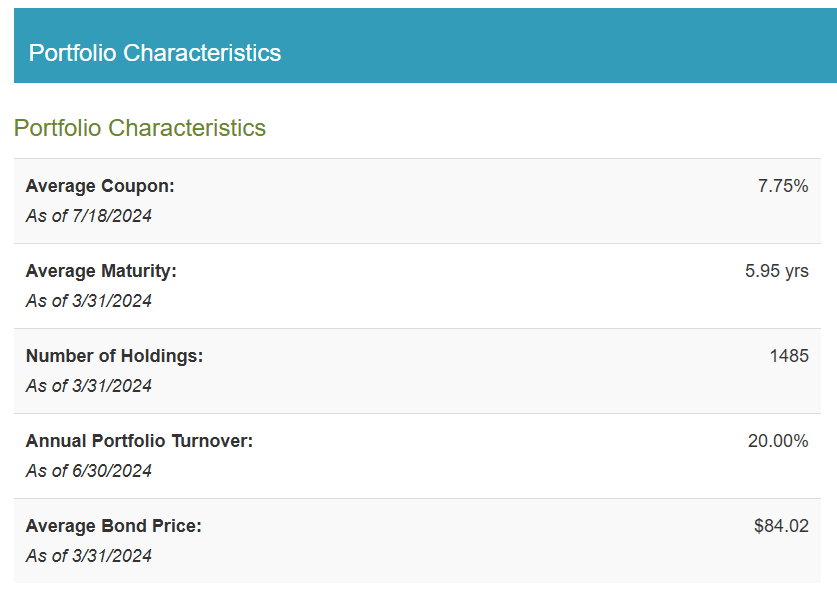Click the Number of Holdings label

pos(114,355)
